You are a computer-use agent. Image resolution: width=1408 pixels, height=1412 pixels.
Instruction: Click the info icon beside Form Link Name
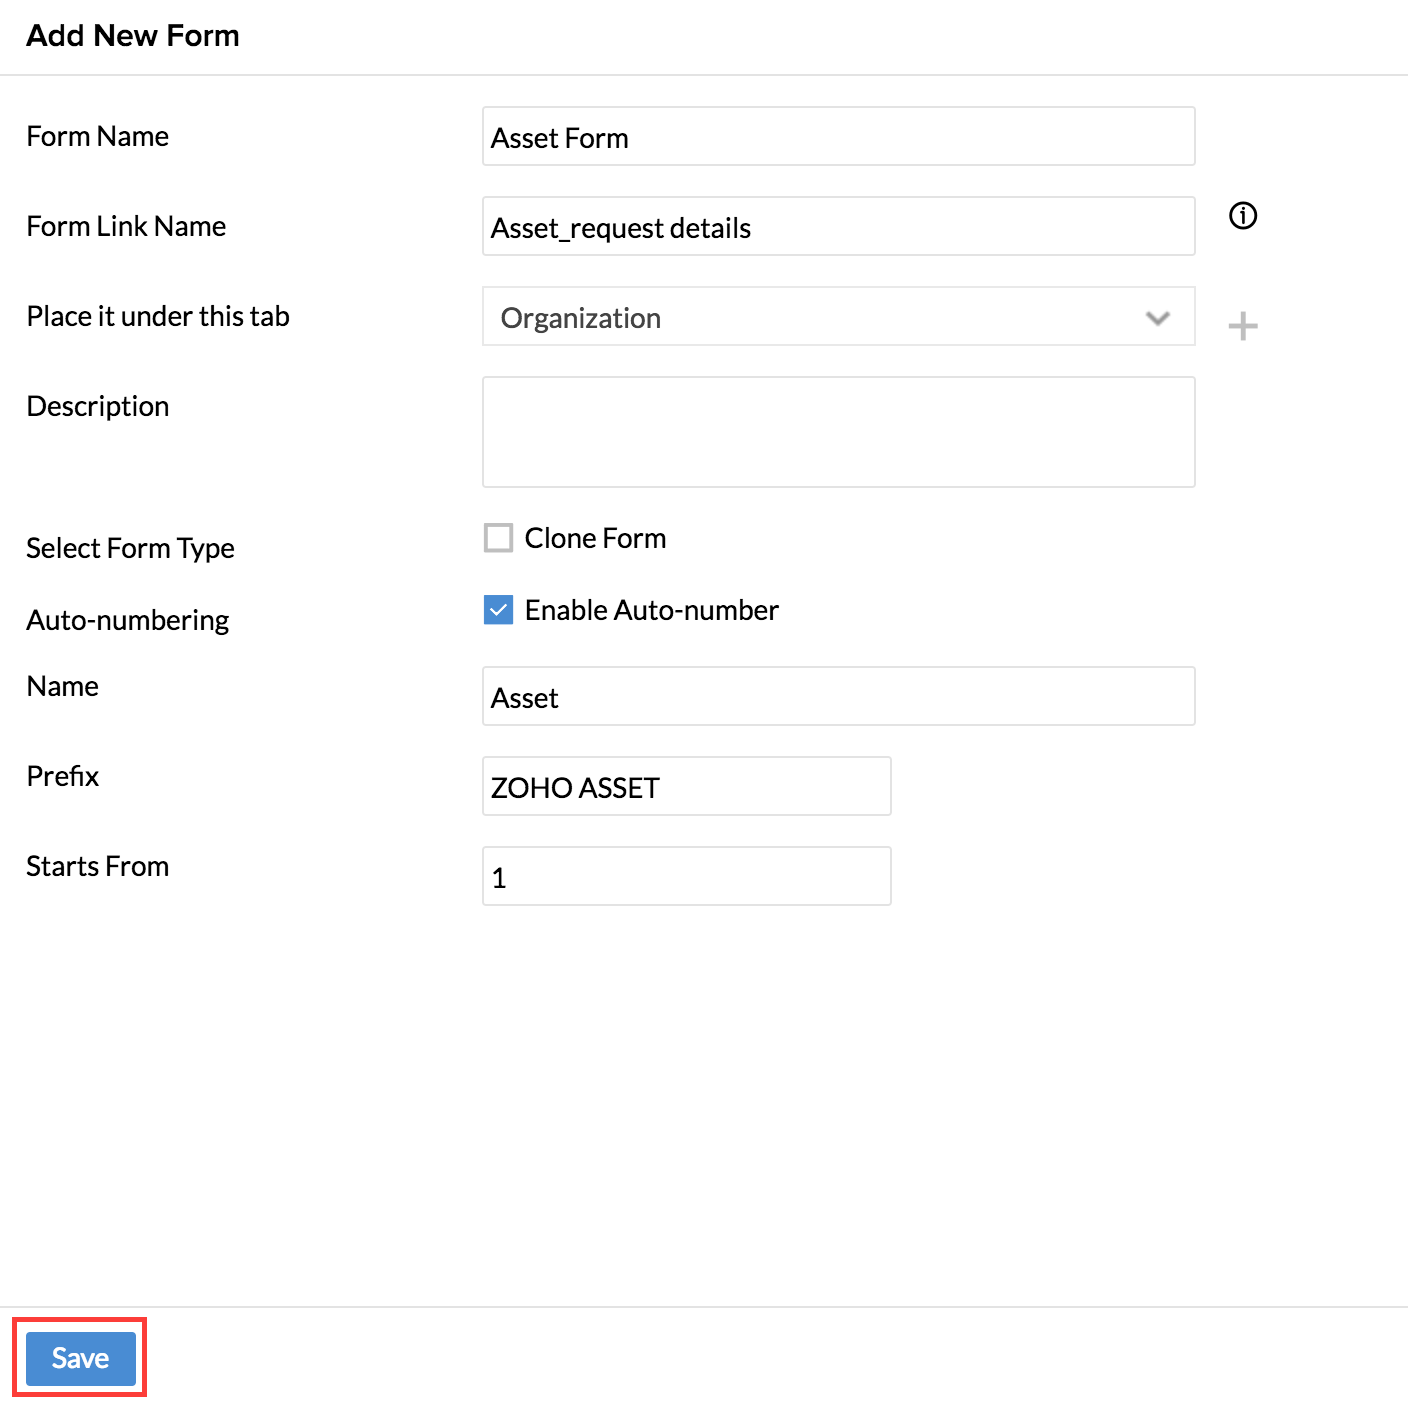[1242, 216]
